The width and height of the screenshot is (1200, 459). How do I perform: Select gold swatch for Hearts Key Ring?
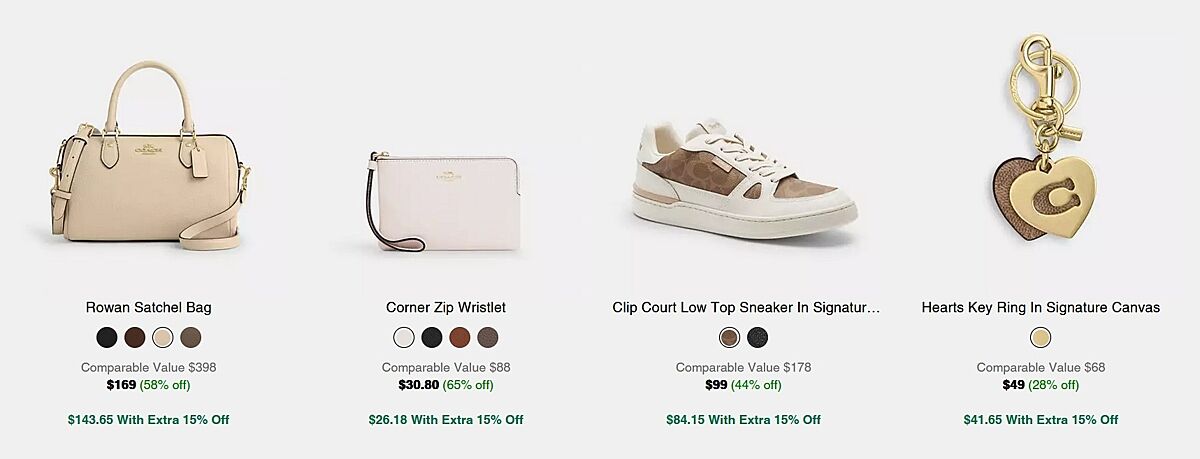pyautogui.click(x=1041, y=338)
